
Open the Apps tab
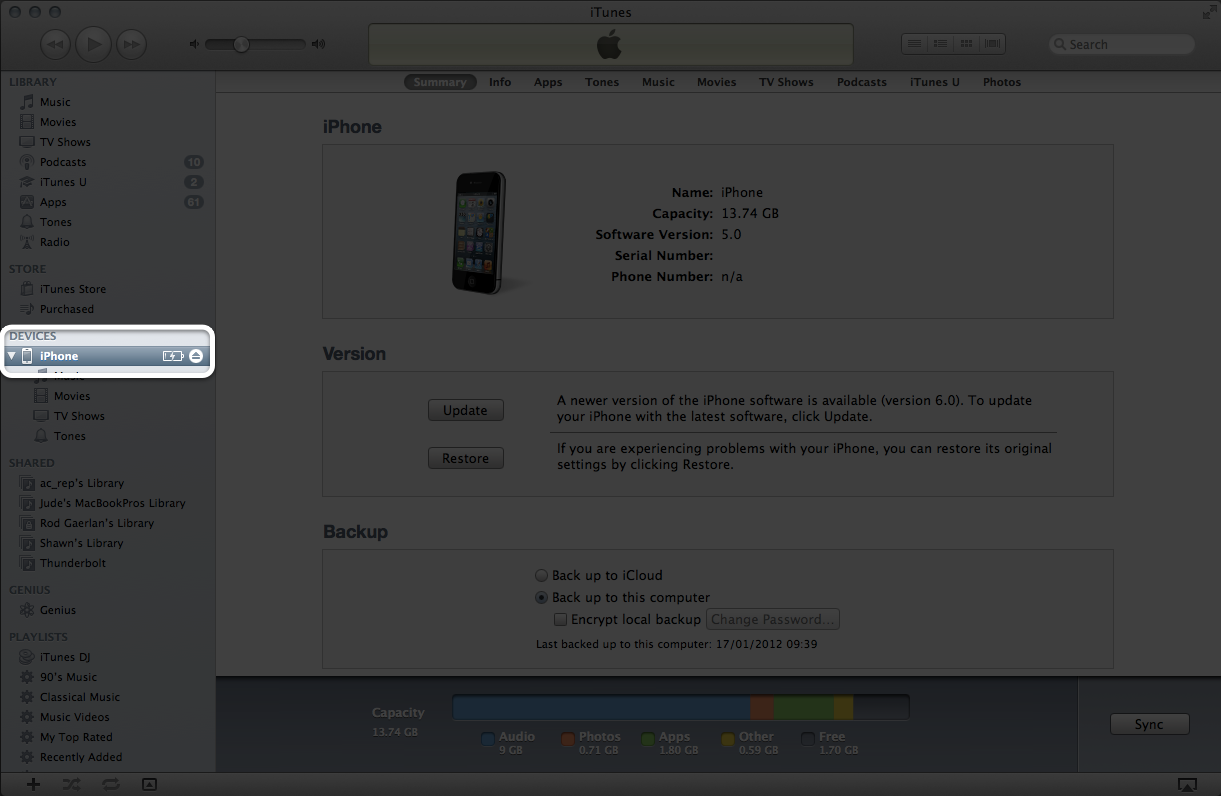pyautogui.click(x=548, y=82)
